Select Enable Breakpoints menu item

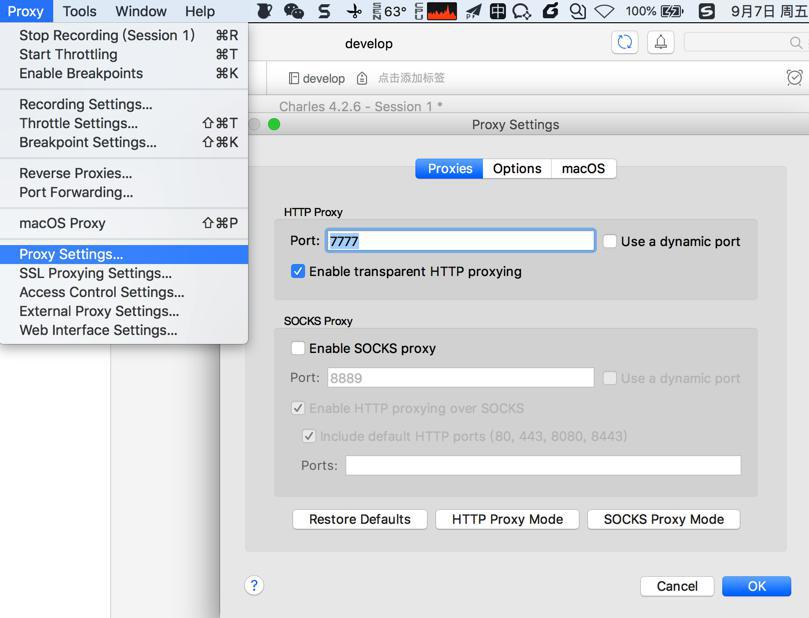(x=124, y=73)
